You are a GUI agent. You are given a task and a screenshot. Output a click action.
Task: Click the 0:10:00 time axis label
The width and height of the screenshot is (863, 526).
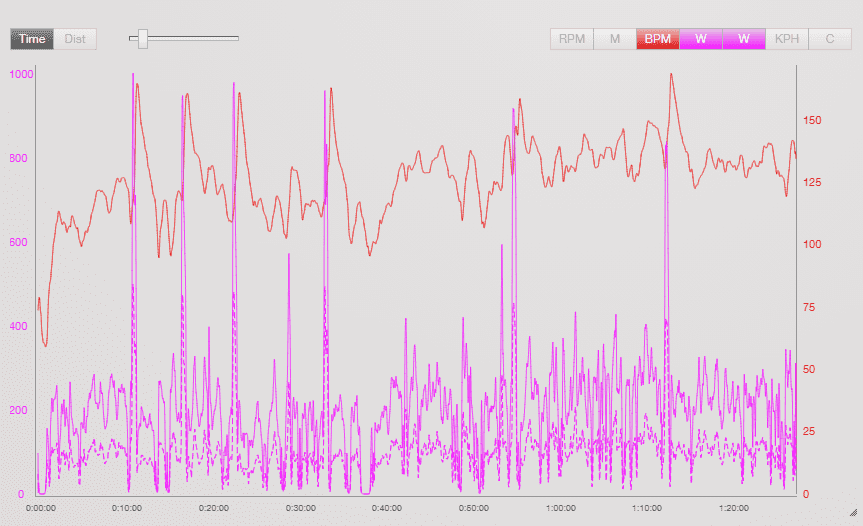click(x=127, y=508)
